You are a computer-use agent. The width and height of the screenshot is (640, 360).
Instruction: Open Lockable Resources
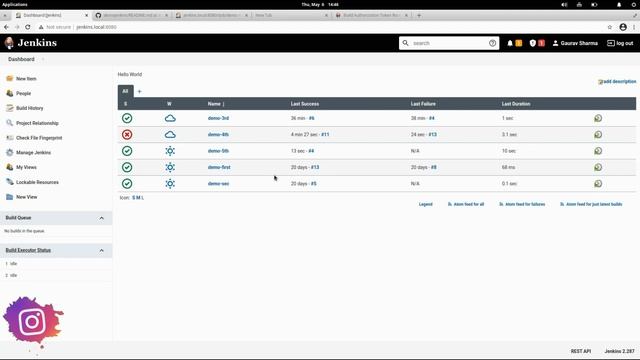pos(37,182)
